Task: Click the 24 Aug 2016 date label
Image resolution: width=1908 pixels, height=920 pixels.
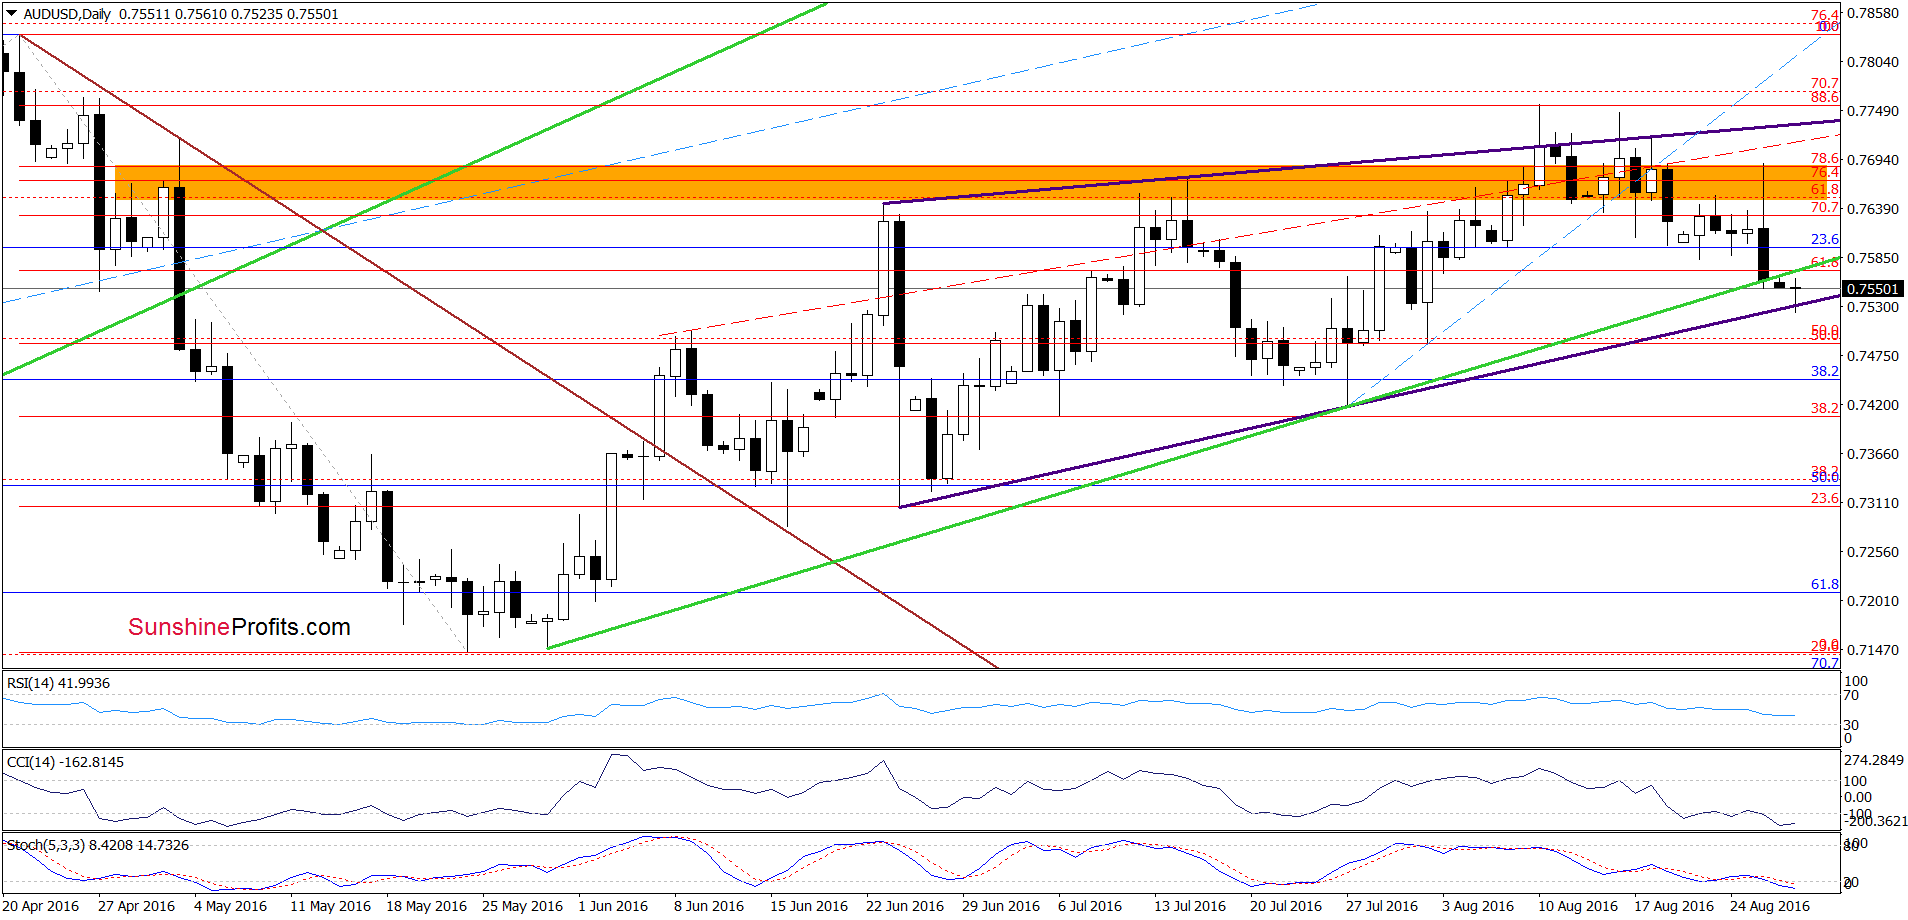Action: (1770, 906)
